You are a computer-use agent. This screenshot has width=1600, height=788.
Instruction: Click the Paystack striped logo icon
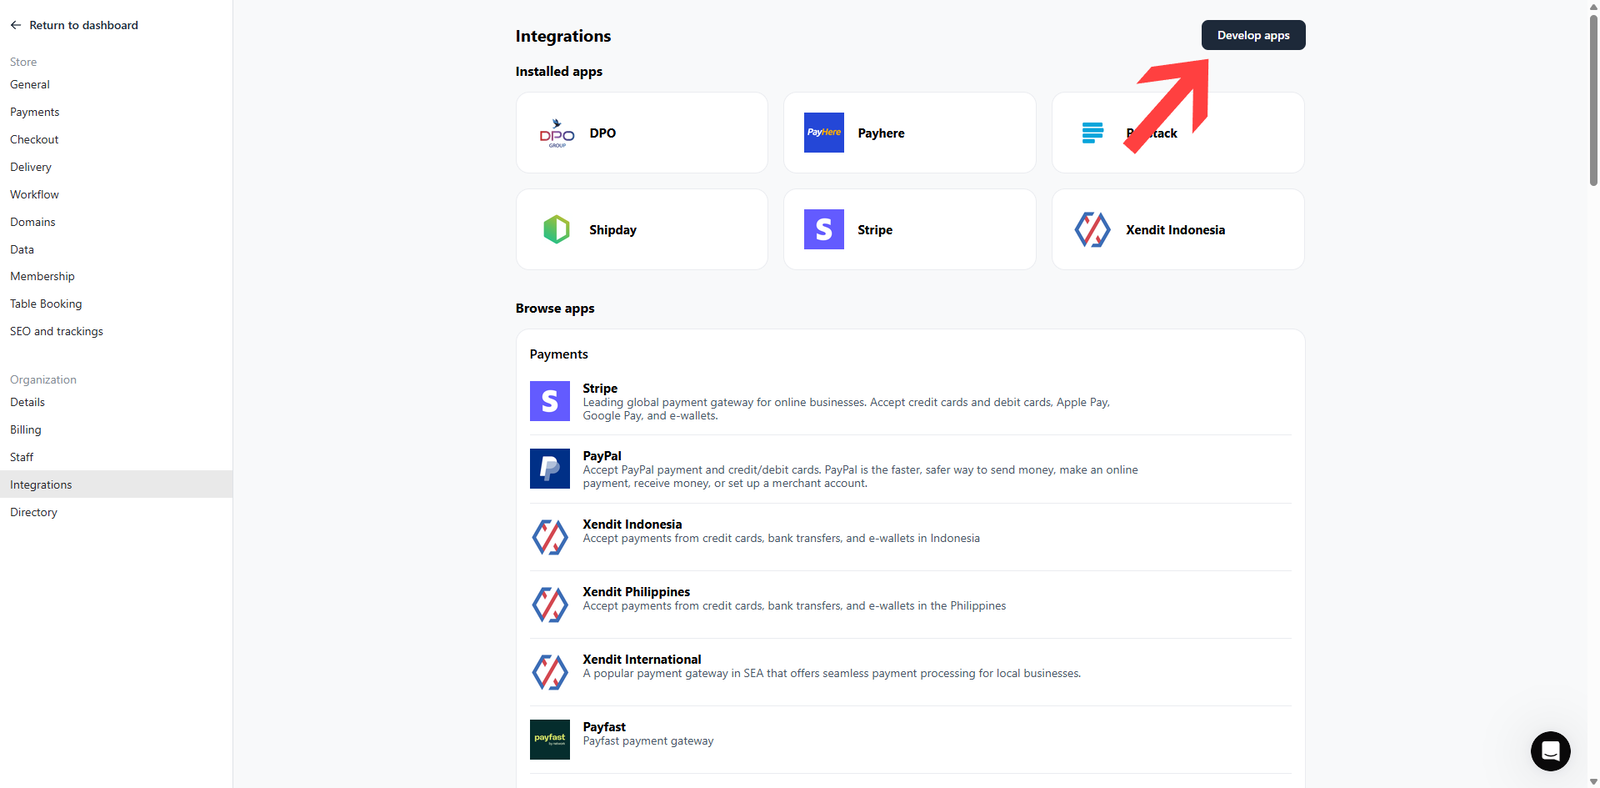[x=1092, y=133]
